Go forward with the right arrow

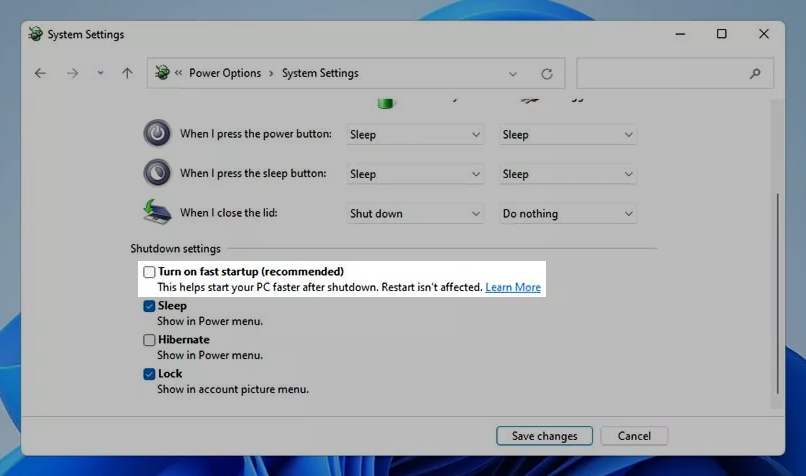coord(72,74)
